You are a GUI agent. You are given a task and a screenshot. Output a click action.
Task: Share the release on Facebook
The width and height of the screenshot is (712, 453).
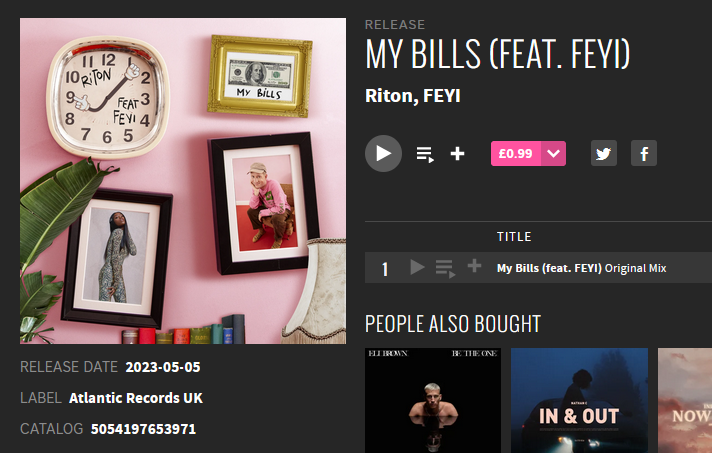click(x=643, y=153)
